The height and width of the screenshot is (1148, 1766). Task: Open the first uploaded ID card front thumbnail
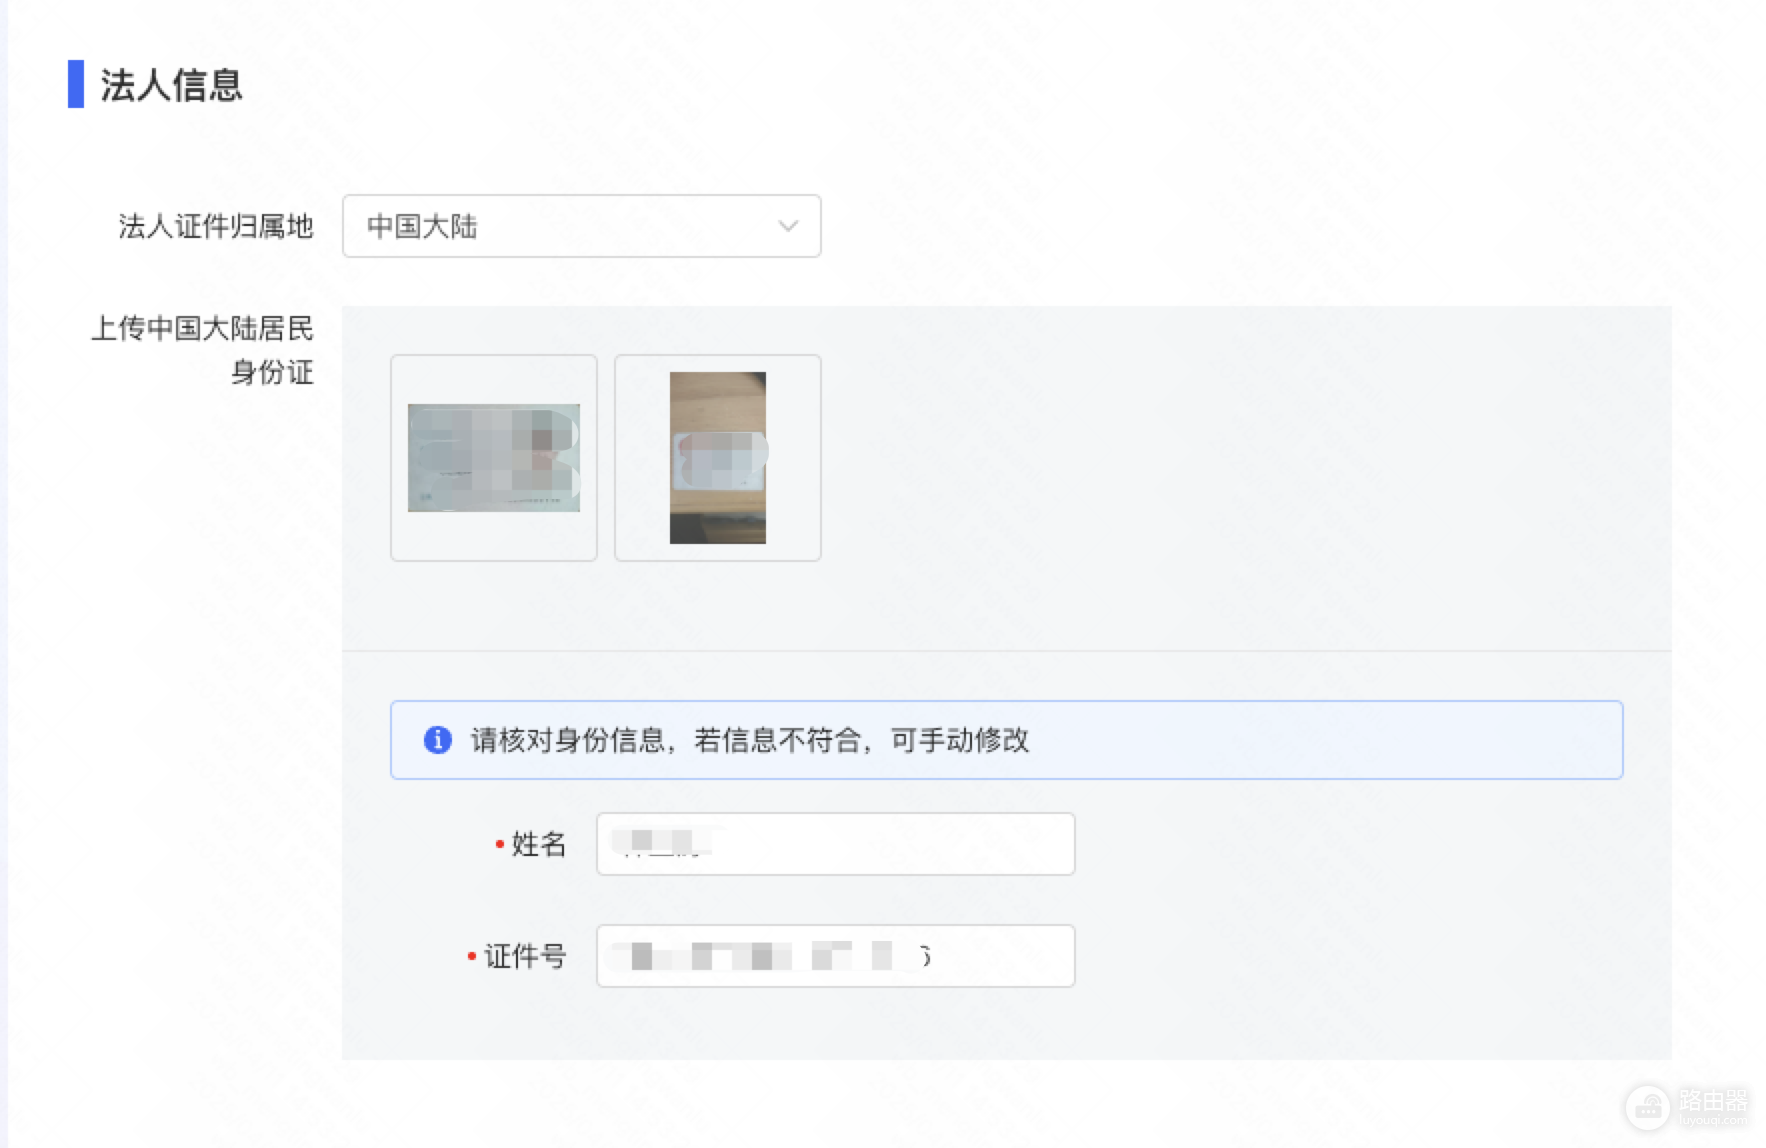click(494, 457)
